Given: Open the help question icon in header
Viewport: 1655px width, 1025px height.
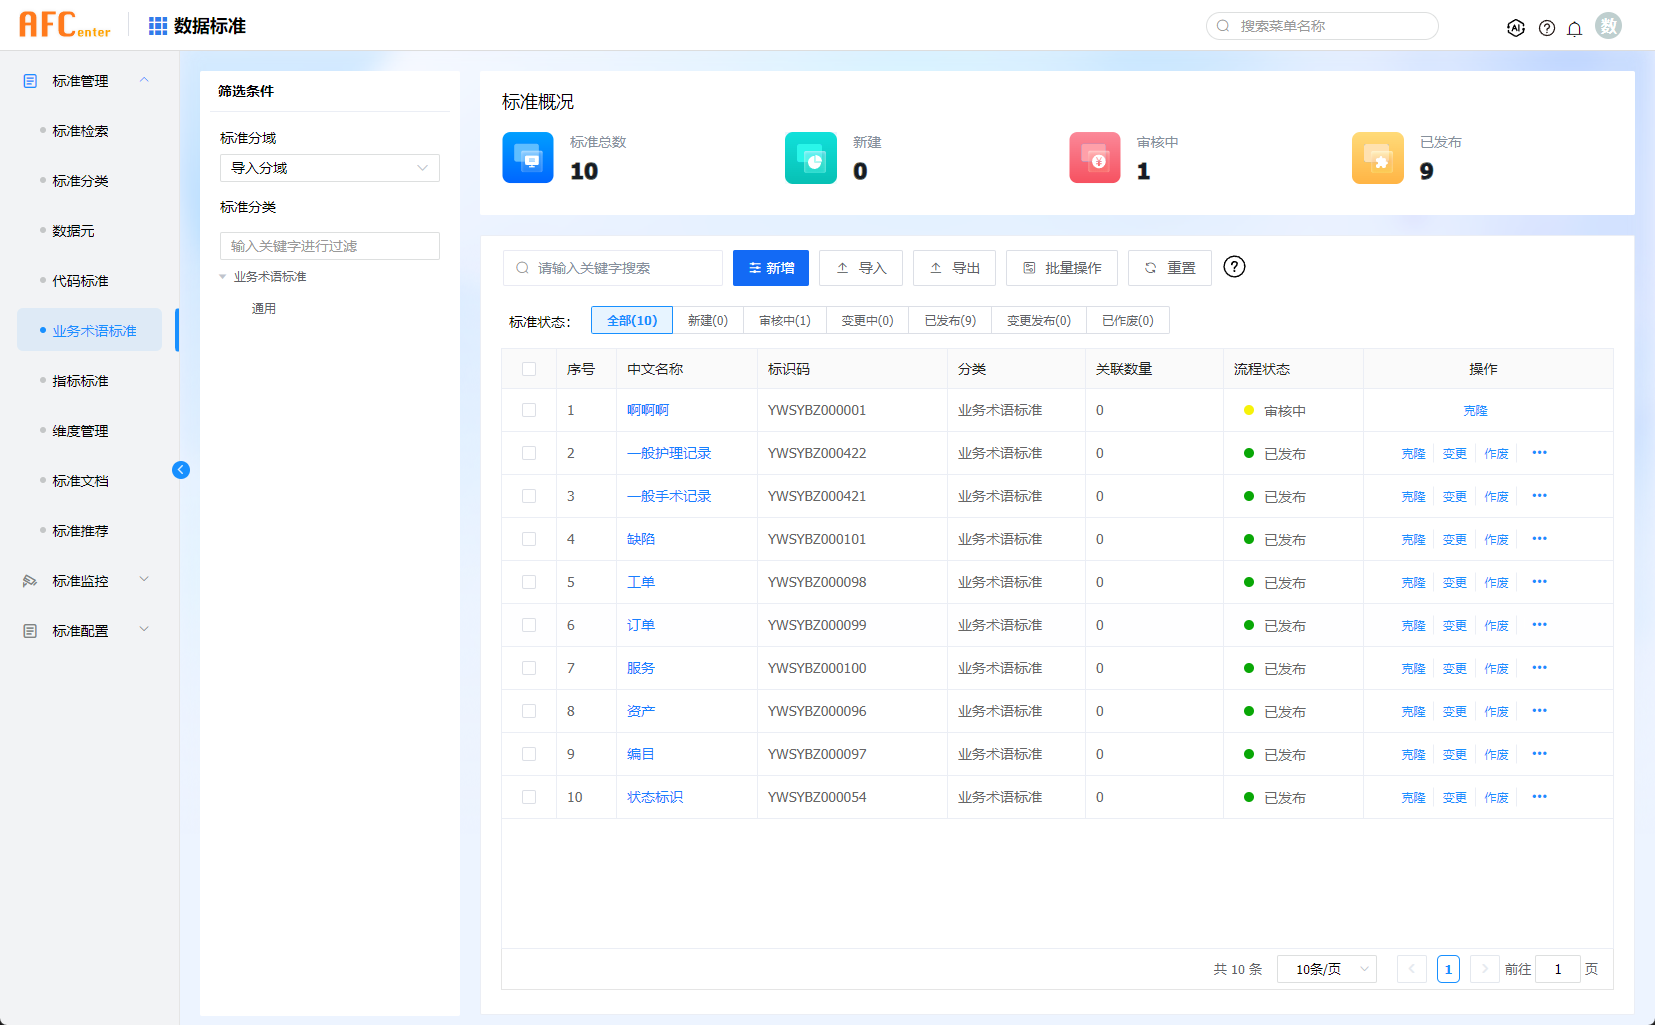Looking at the screenshot, I should click(1547, 28).
